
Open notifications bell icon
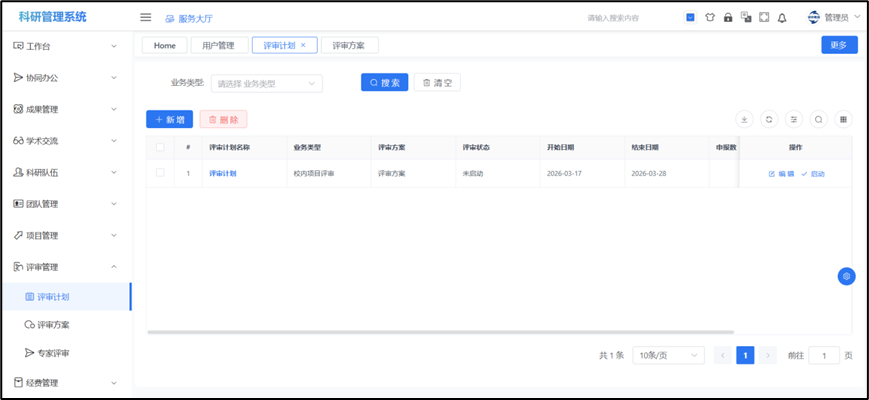click(x=782, y=17)
